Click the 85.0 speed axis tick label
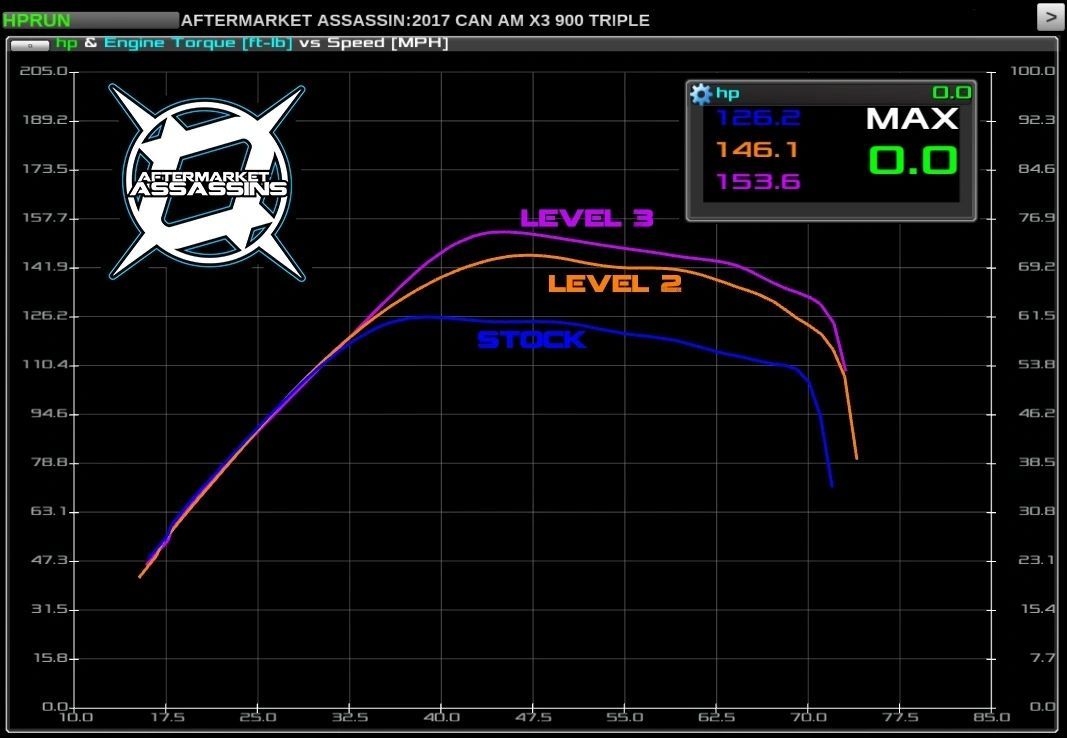This screenshot has height=738, width=1067. [x=991, y=717]
